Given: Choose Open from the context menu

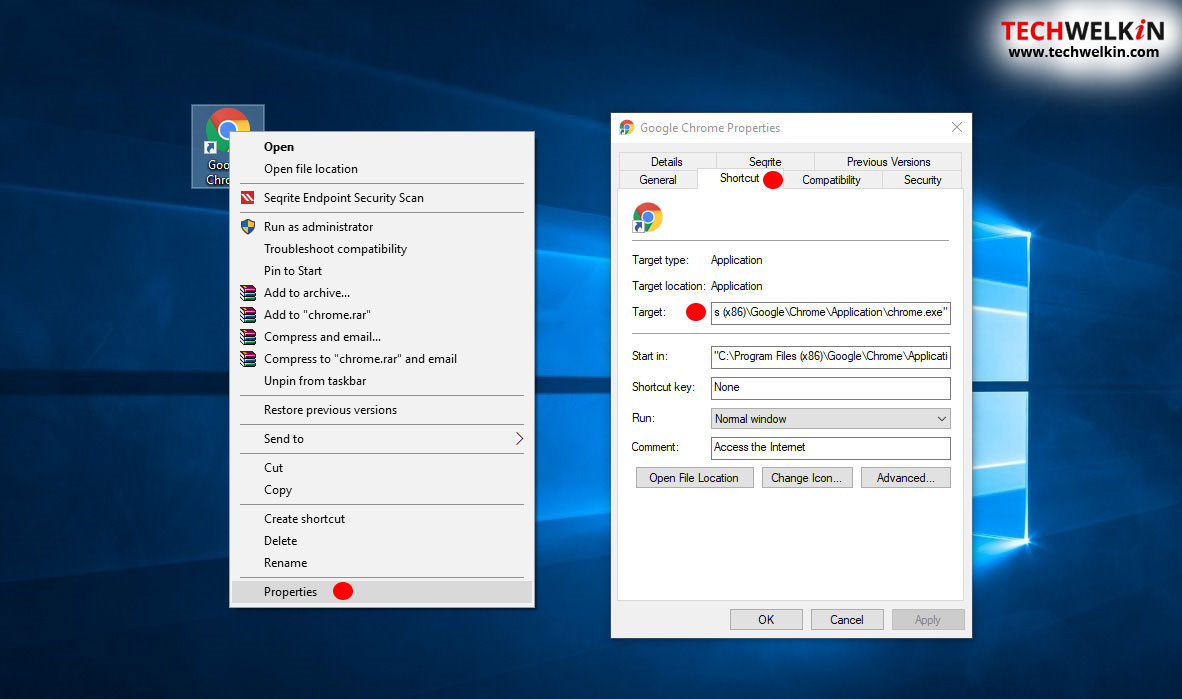Looking at the screenshot, I should click(381, 147).
